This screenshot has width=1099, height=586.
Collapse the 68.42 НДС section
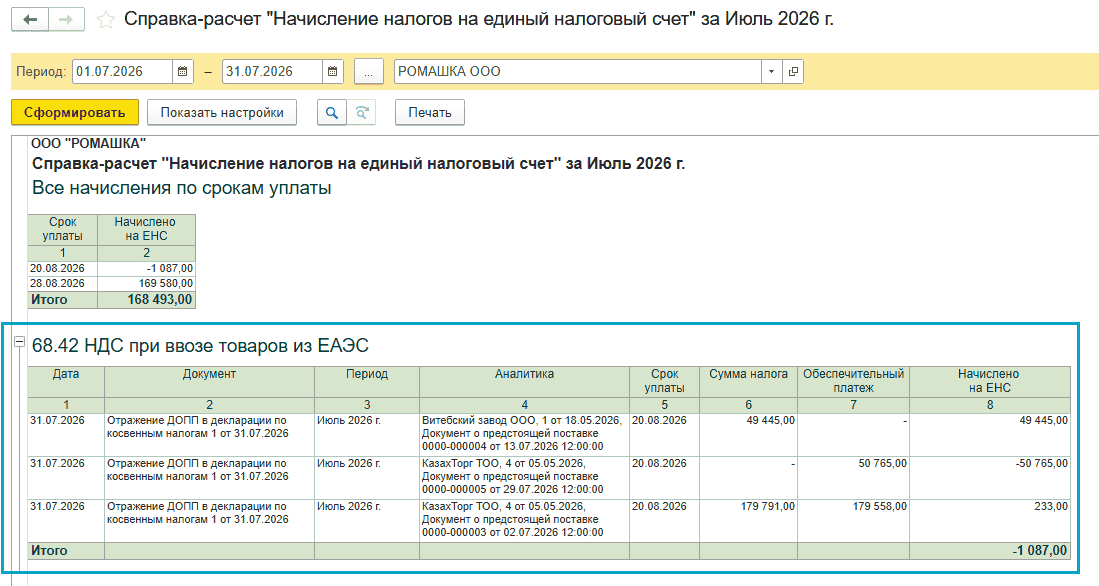pyautogui.click(x=20, y=341)
